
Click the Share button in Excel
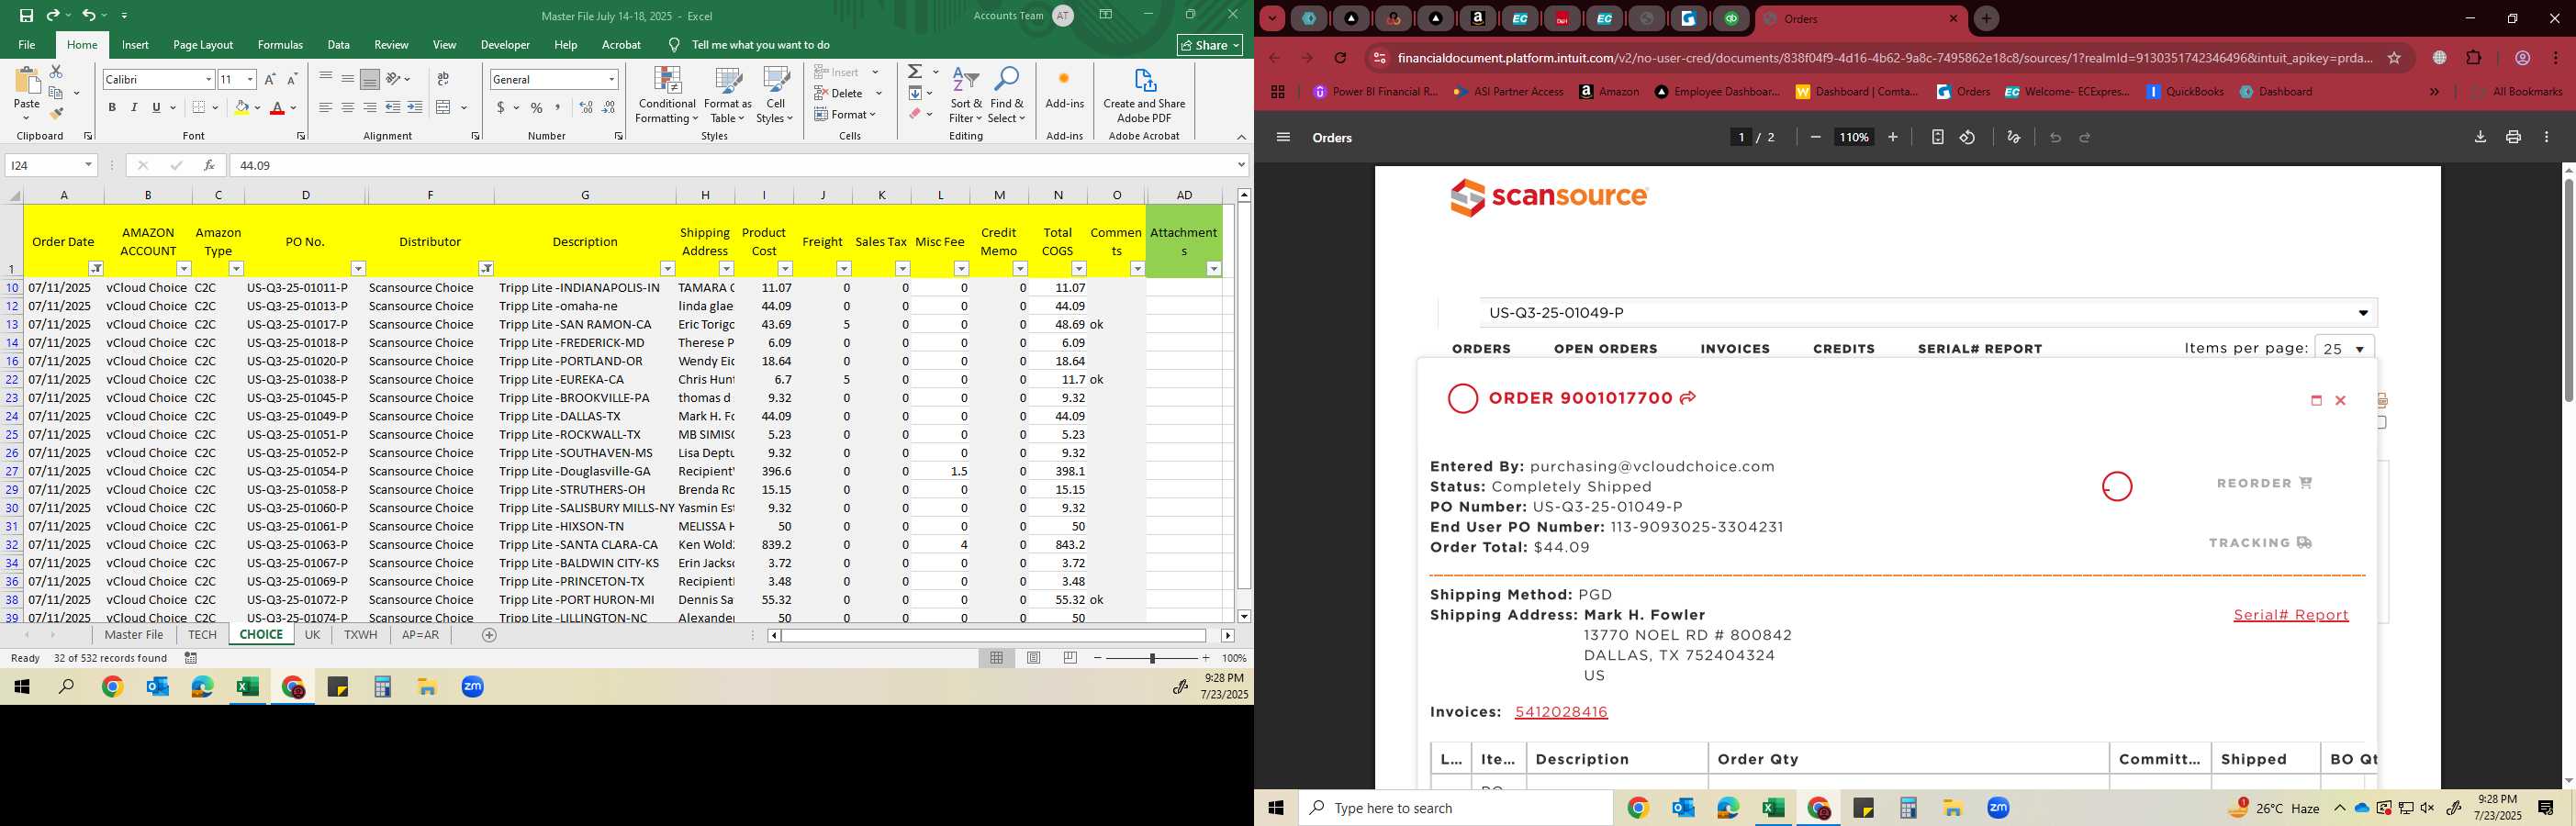1210,45
